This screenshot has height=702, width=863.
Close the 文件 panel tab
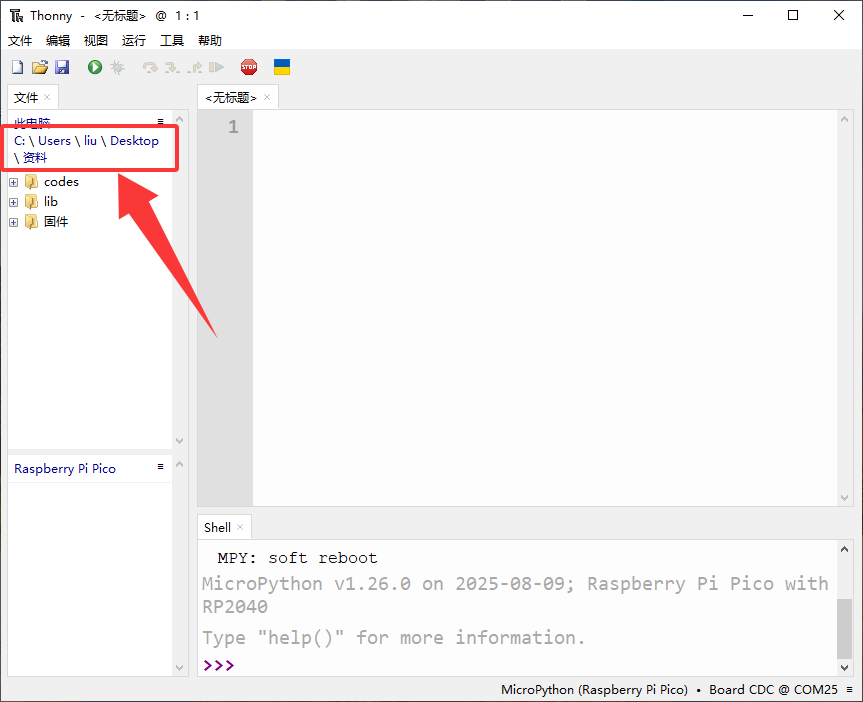click(x=47, y=97)
